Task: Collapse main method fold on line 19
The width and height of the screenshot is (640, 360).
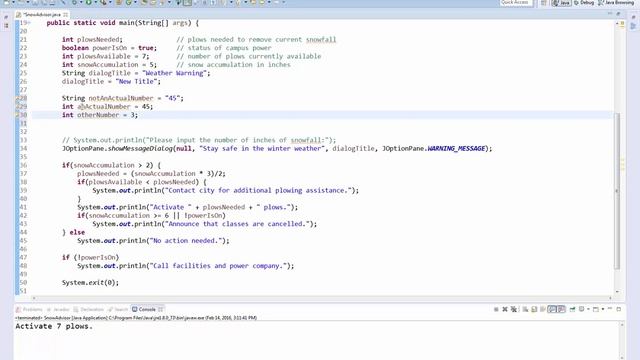Action: click(x=29, y=23)
